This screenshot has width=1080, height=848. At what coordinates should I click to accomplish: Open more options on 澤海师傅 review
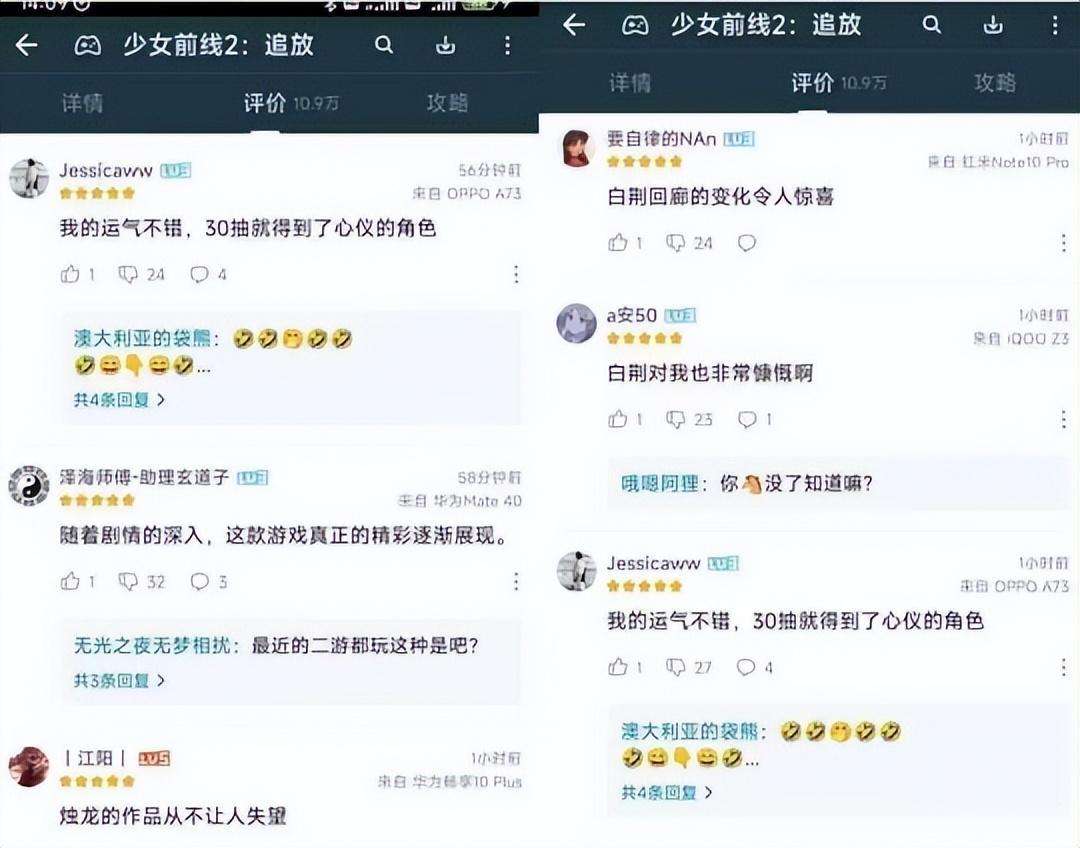coord(516,581)
